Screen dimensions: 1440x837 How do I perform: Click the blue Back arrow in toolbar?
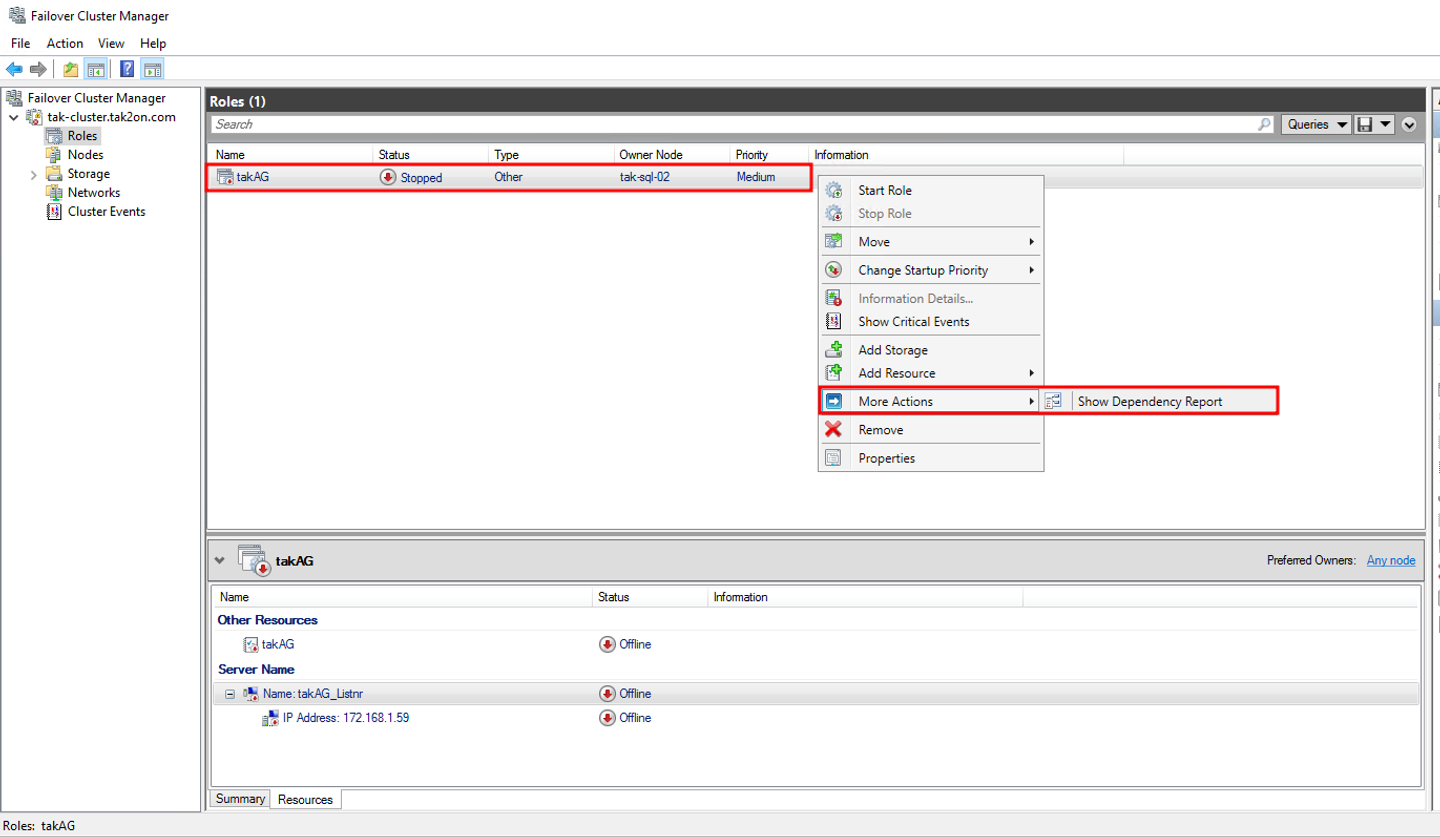pos(14,69)
